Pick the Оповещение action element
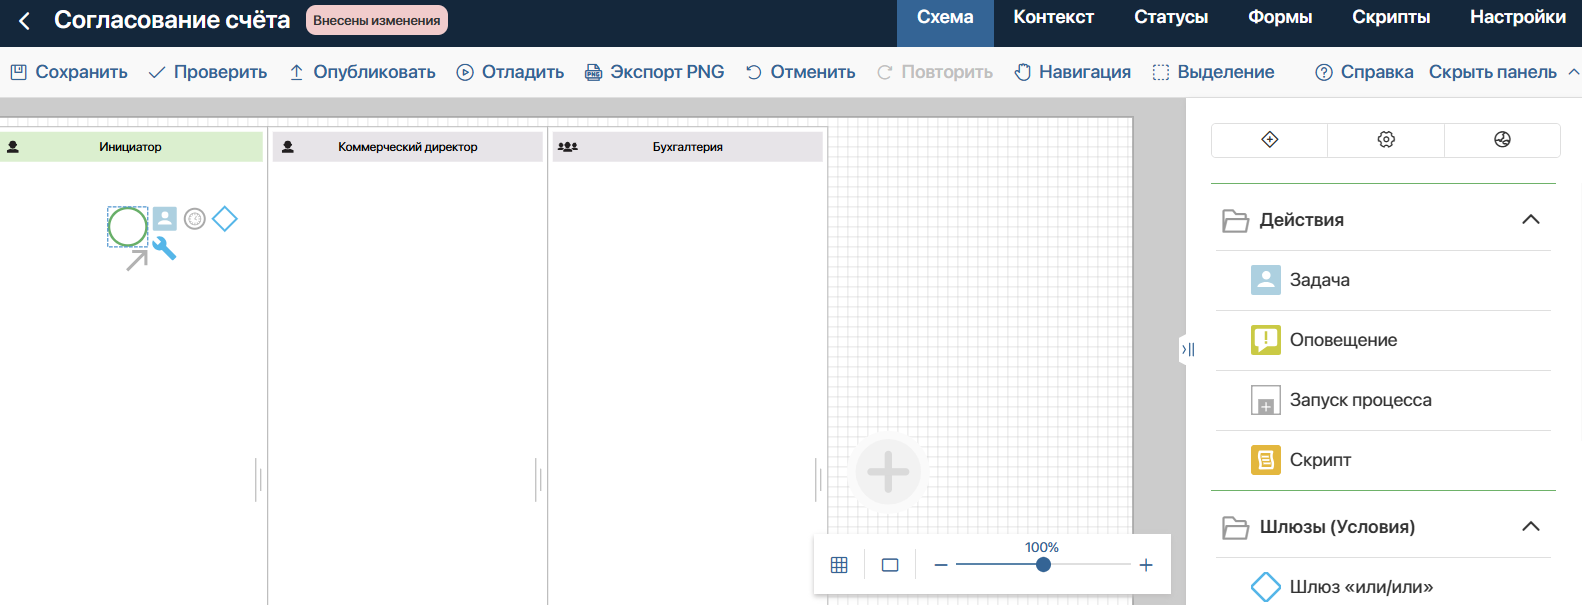 pos(1384,340)
